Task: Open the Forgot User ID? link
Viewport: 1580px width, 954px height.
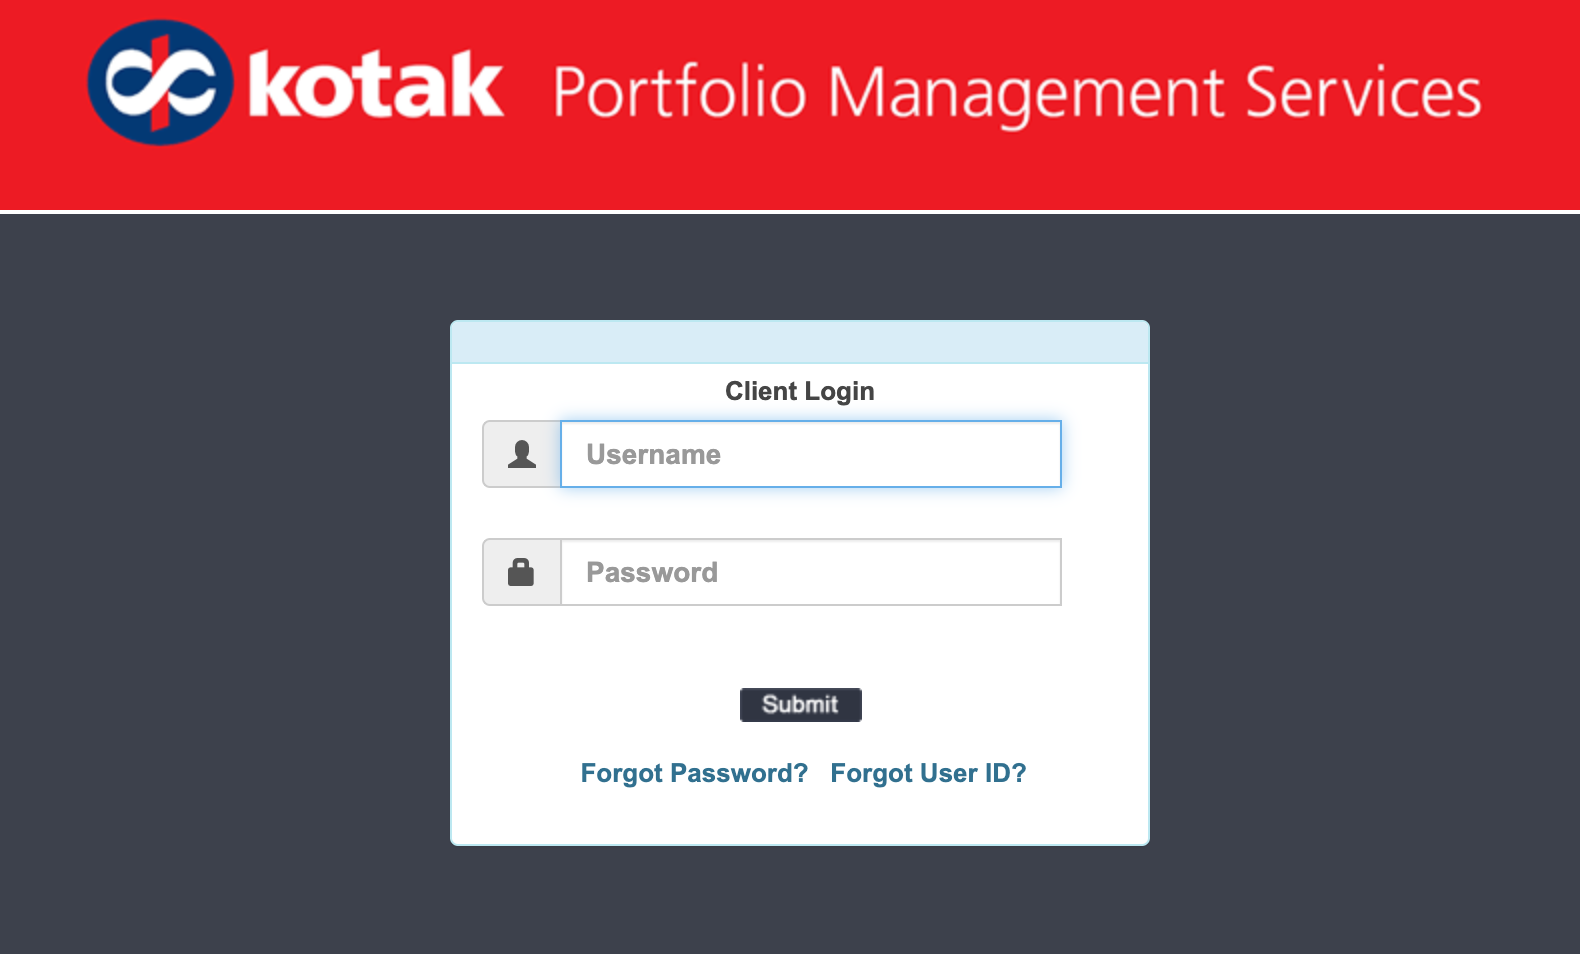Action: point(928,773)
